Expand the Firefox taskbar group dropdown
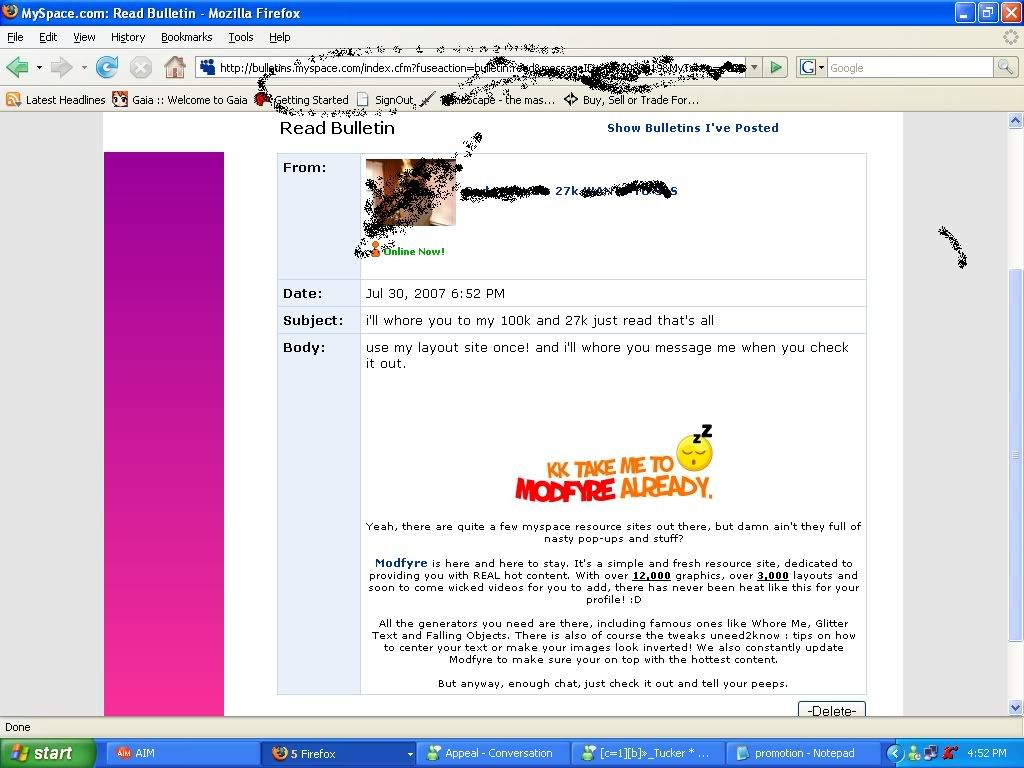The height and width of the screenshot is (768, 1024). coord(409,754)
